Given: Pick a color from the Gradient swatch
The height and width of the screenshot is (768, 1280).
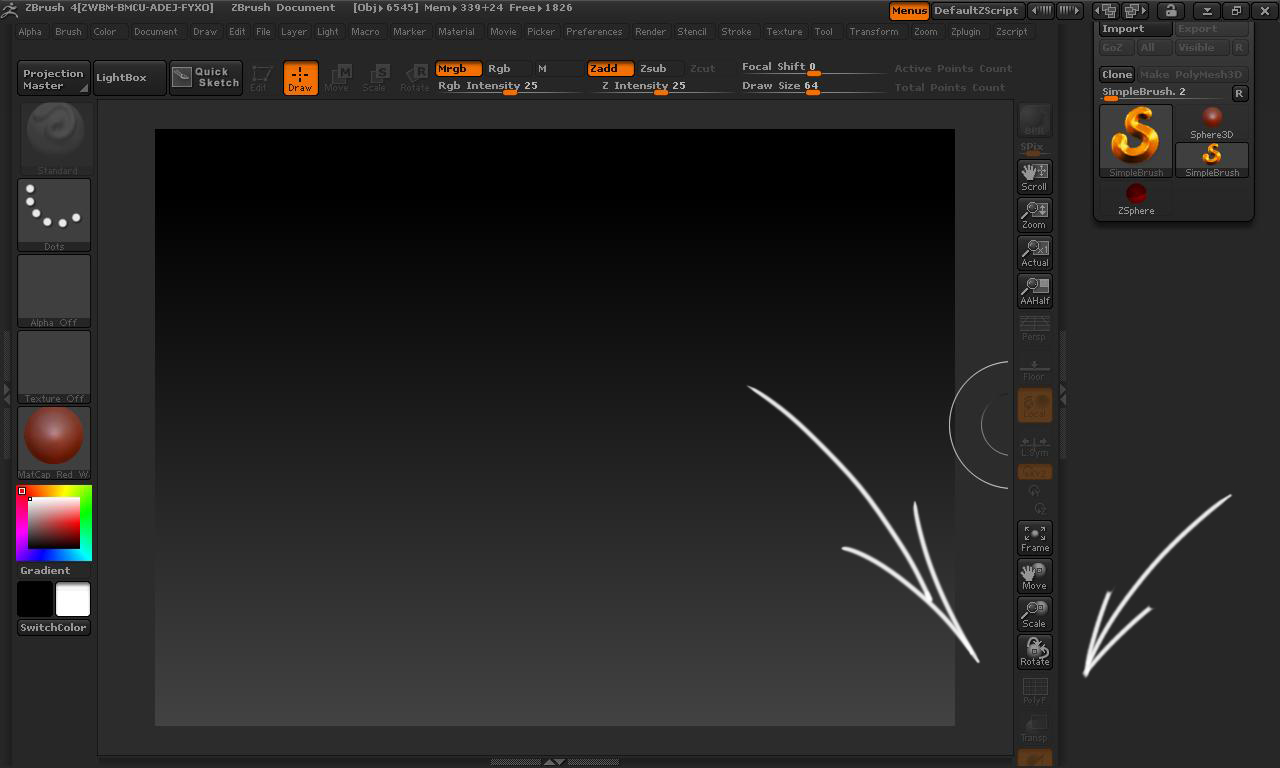Looking at the screenshot, I should click(x=54, y=522).
